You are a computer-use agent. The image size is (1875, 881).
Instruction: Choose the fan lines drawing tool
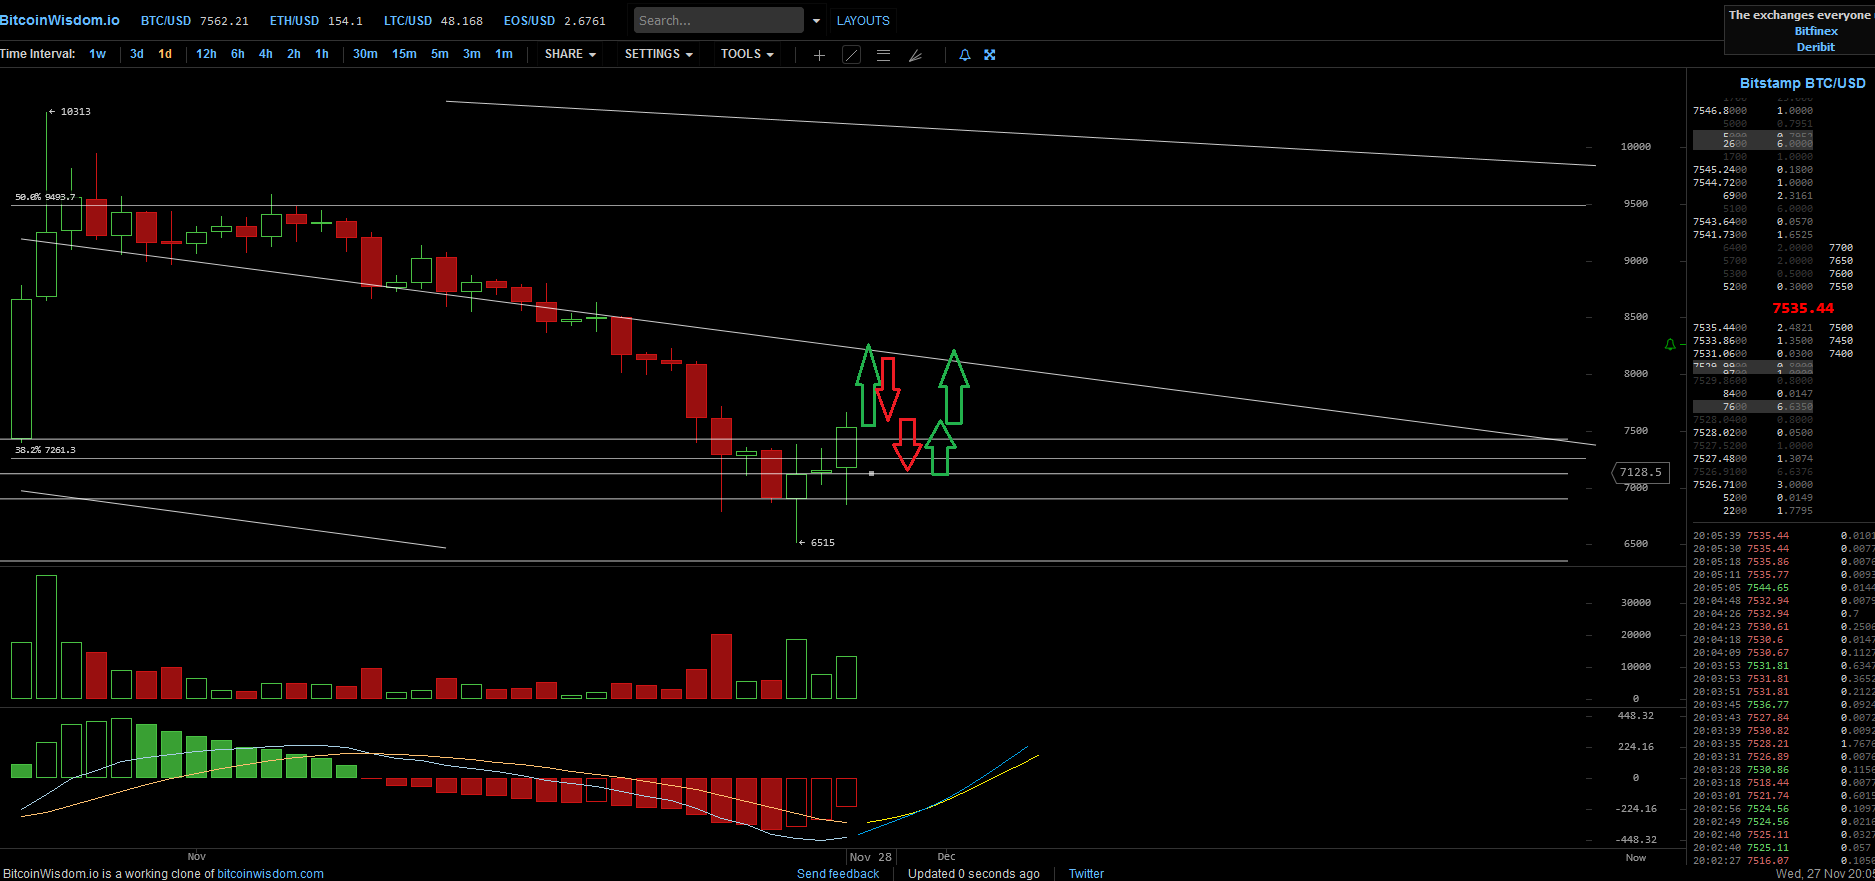click(x=915, y=55)
